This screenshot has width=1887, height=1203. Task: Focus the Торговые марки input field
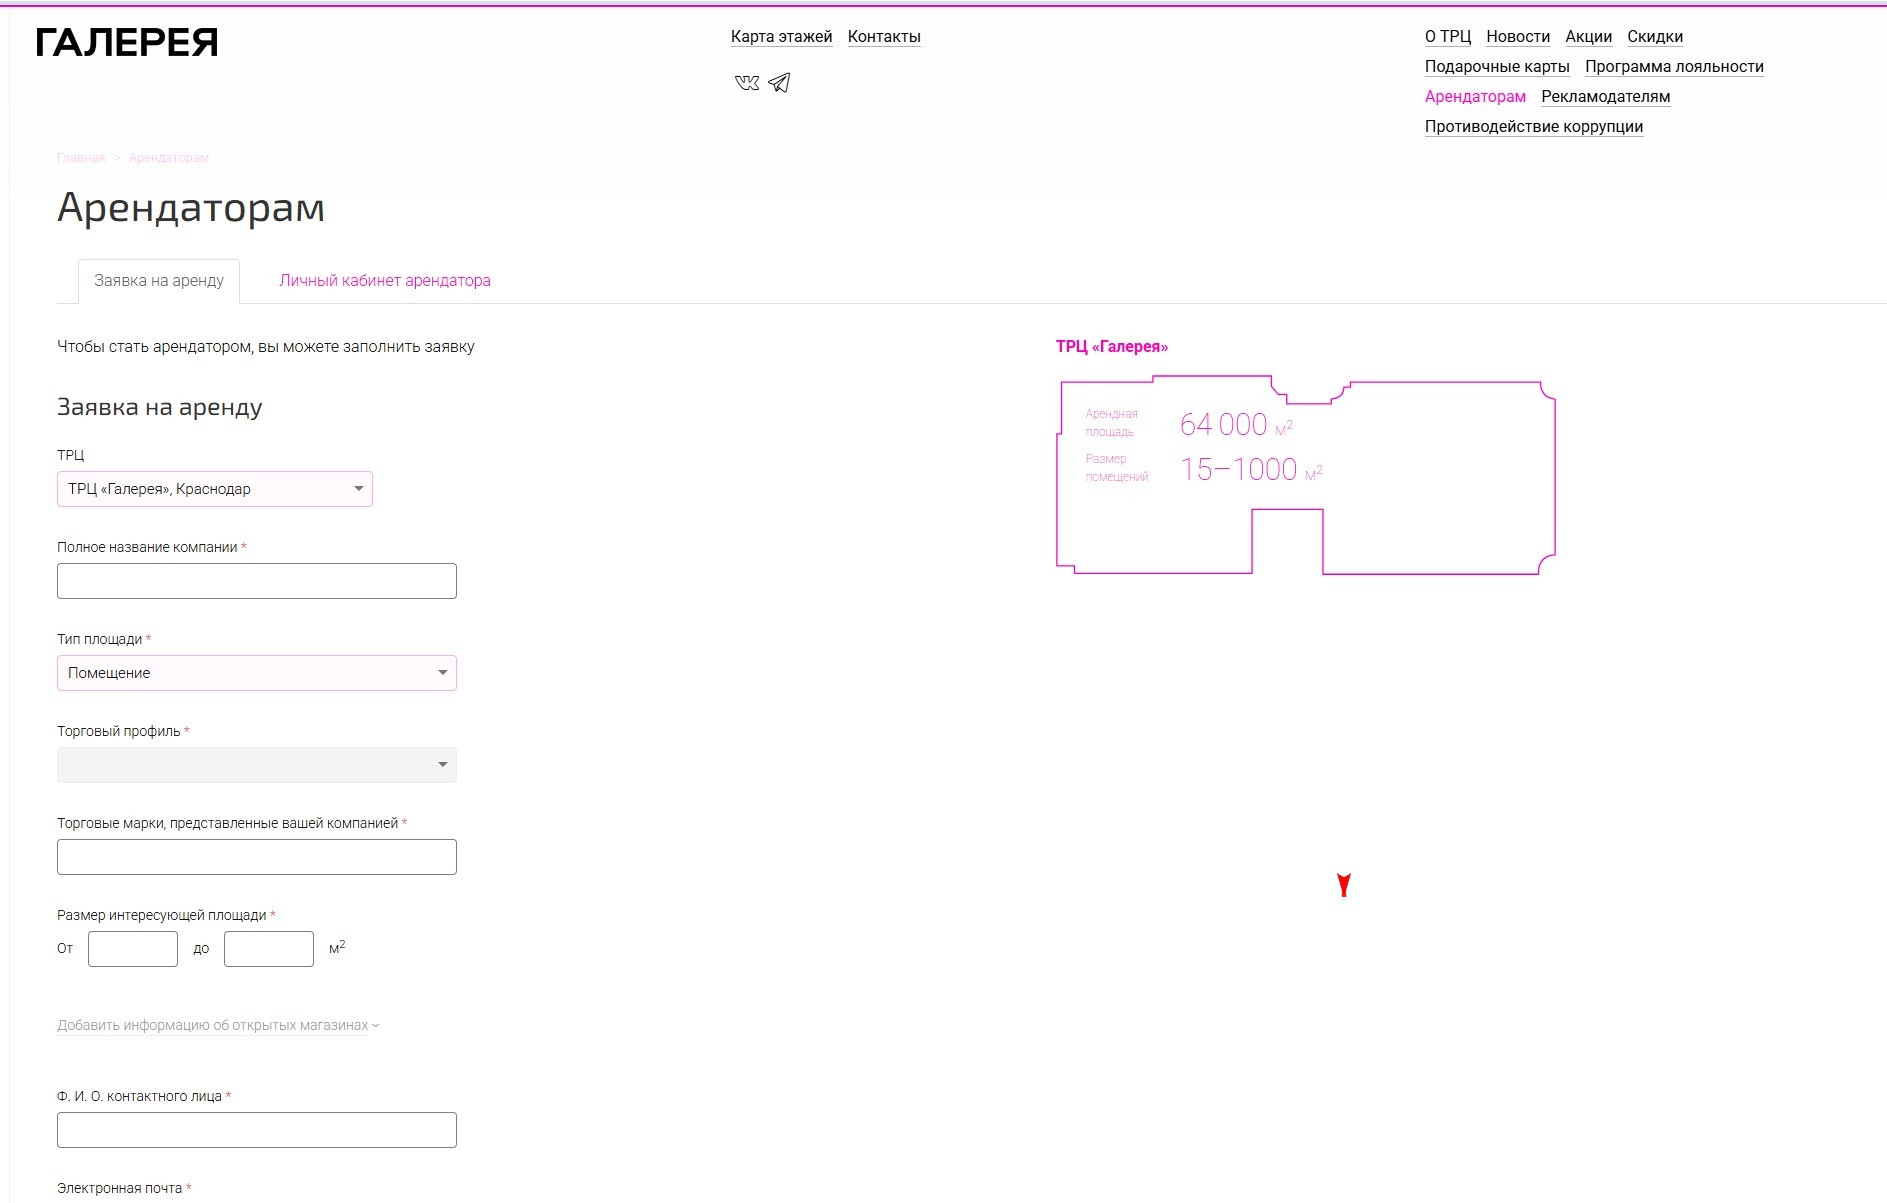257,857
